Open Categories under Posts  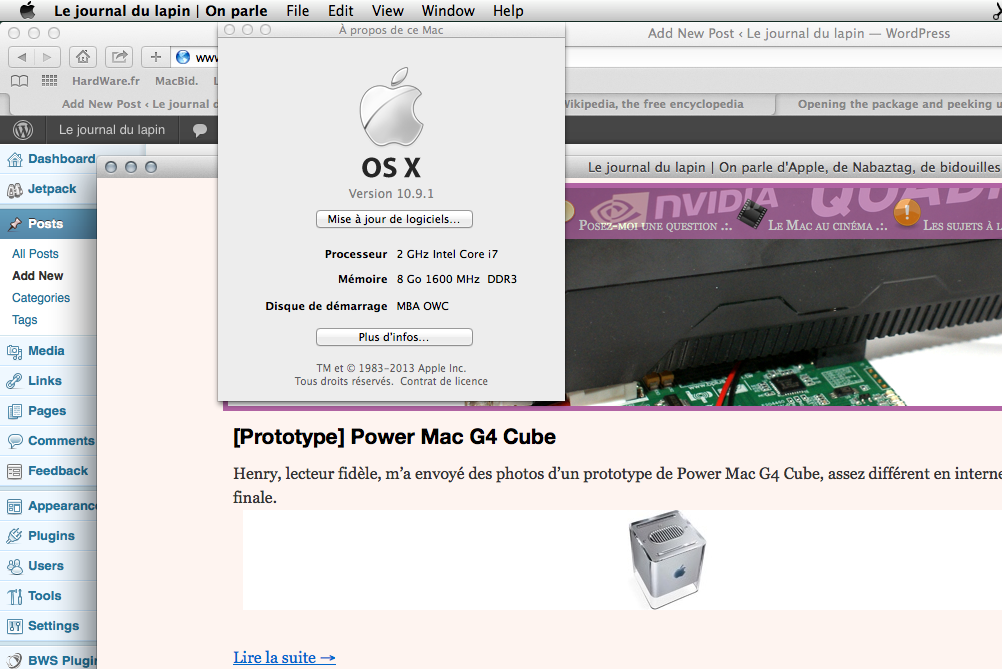click(x=41, y=298)
